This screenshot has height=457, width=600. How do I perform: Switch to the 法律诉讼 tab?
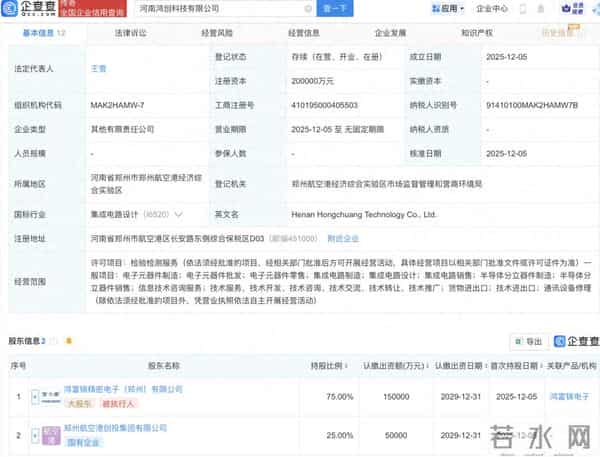pyautogui.click(x=130, y=33)
